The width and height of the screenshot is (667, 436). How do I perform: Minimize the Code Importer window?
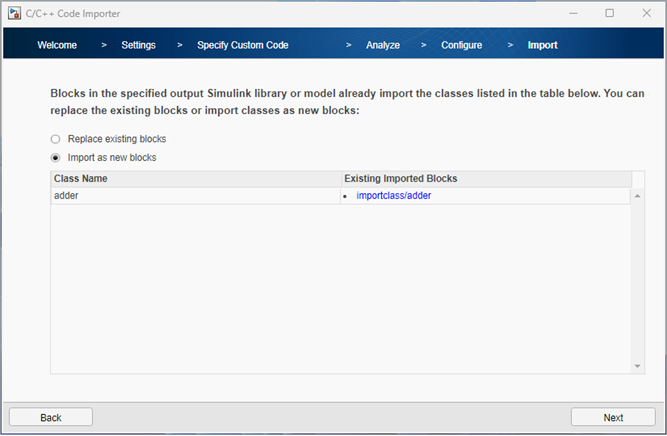tap(573, 13)
